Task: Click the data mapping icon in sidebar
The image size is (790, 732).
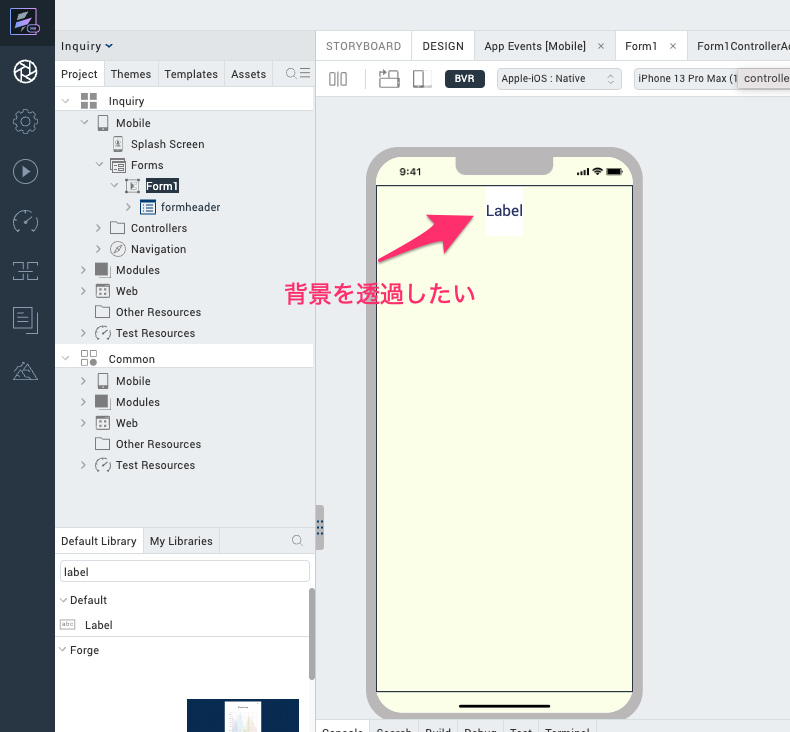Action: pos(25,271)
